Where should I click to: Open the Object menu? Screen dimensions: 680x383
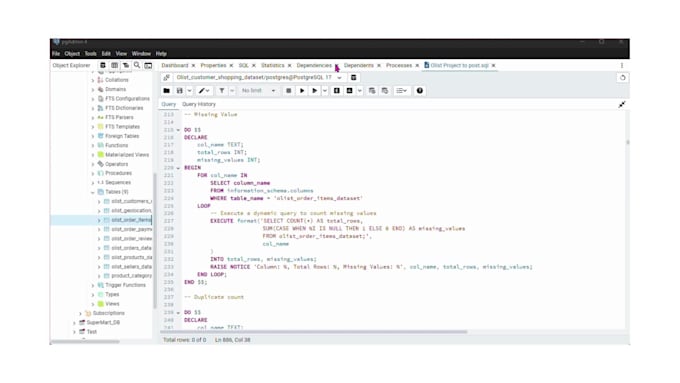(x=72, y=54)
